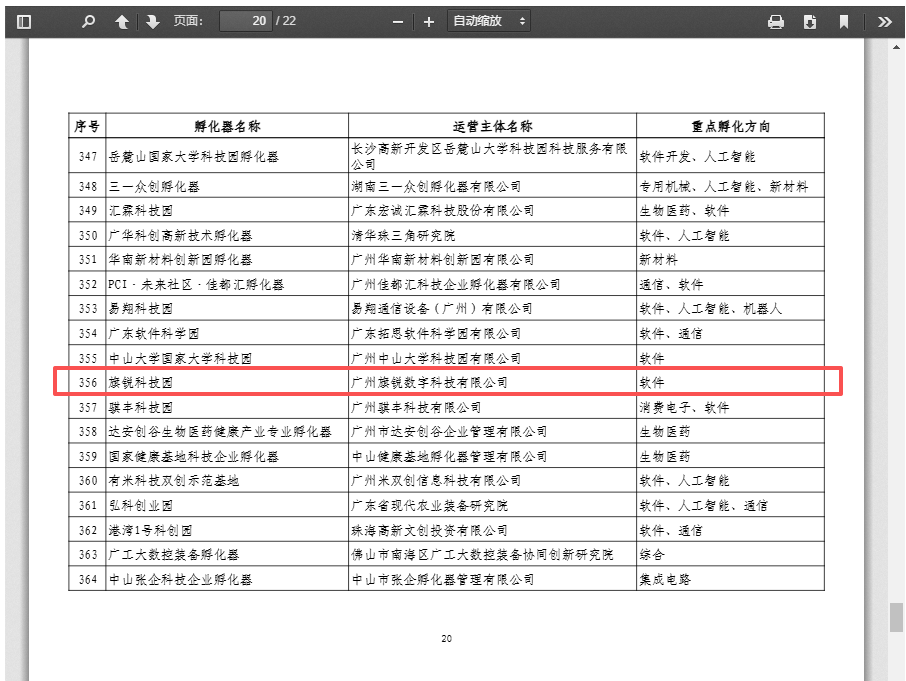
Task: Click 专用机械、人工智能、新材料 cell
Action: pos(730,186)
